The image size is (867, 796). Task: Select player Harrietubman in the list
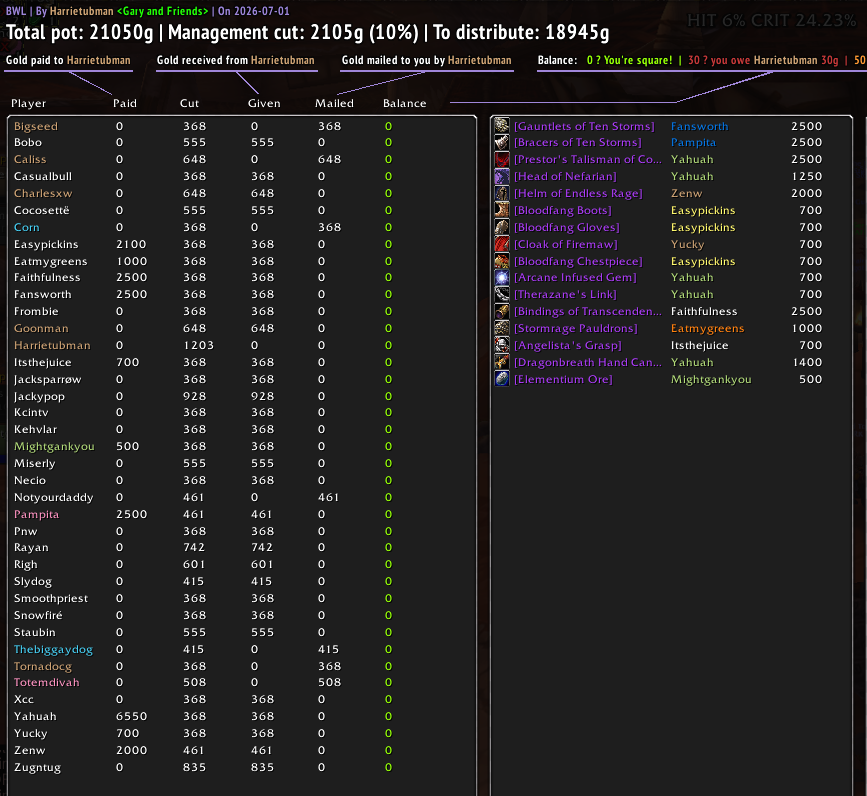click(52, 345)
